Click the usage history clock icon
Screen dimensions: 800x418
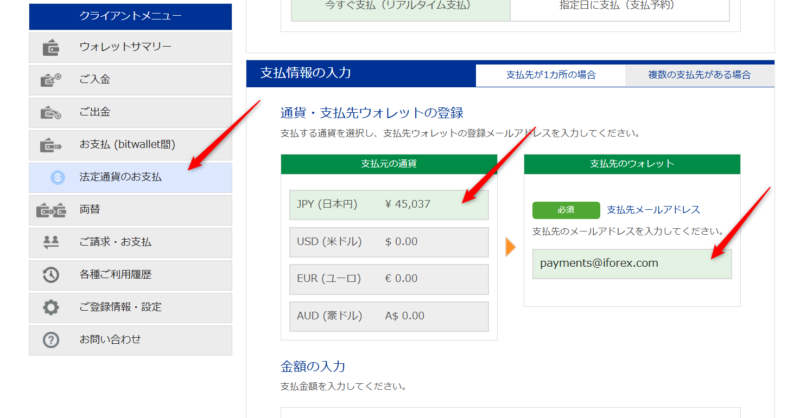coord(51,275)
